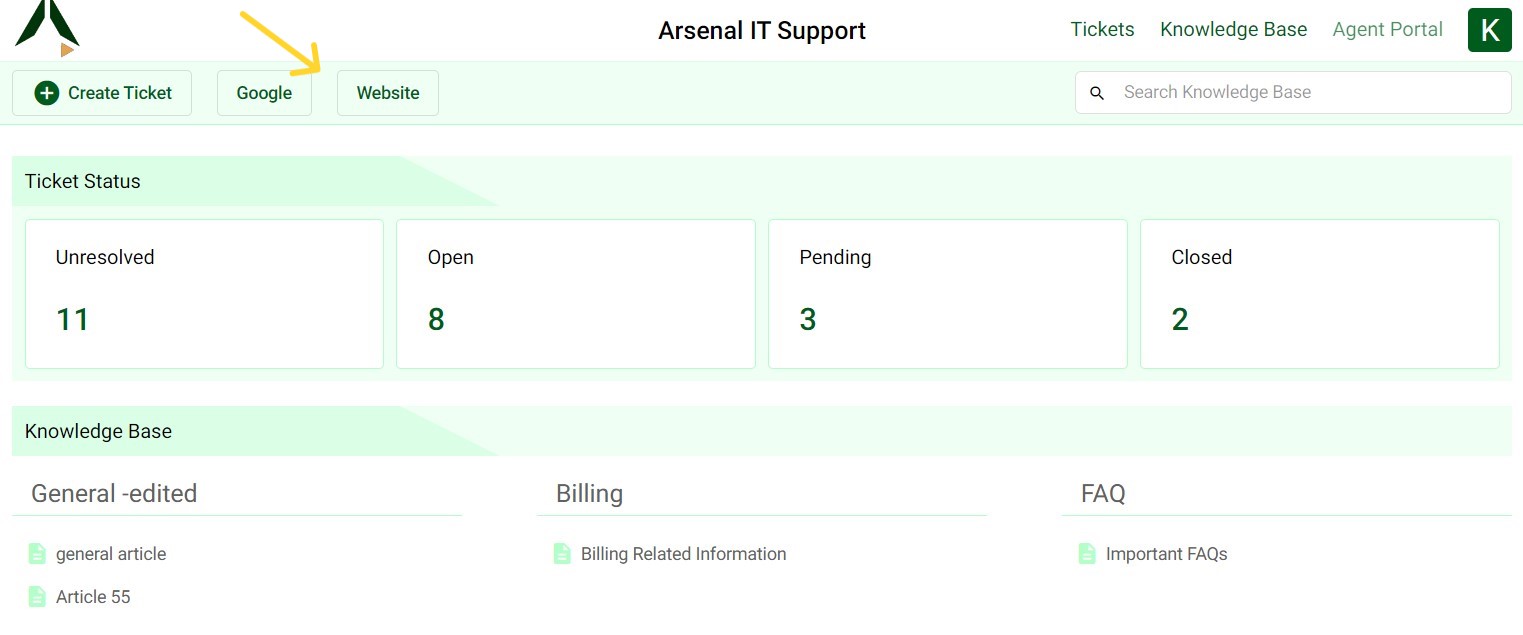The image size is (1523, 635).
Task: Click the Unresolved ticket status card
Action: (x=204, y=293)
